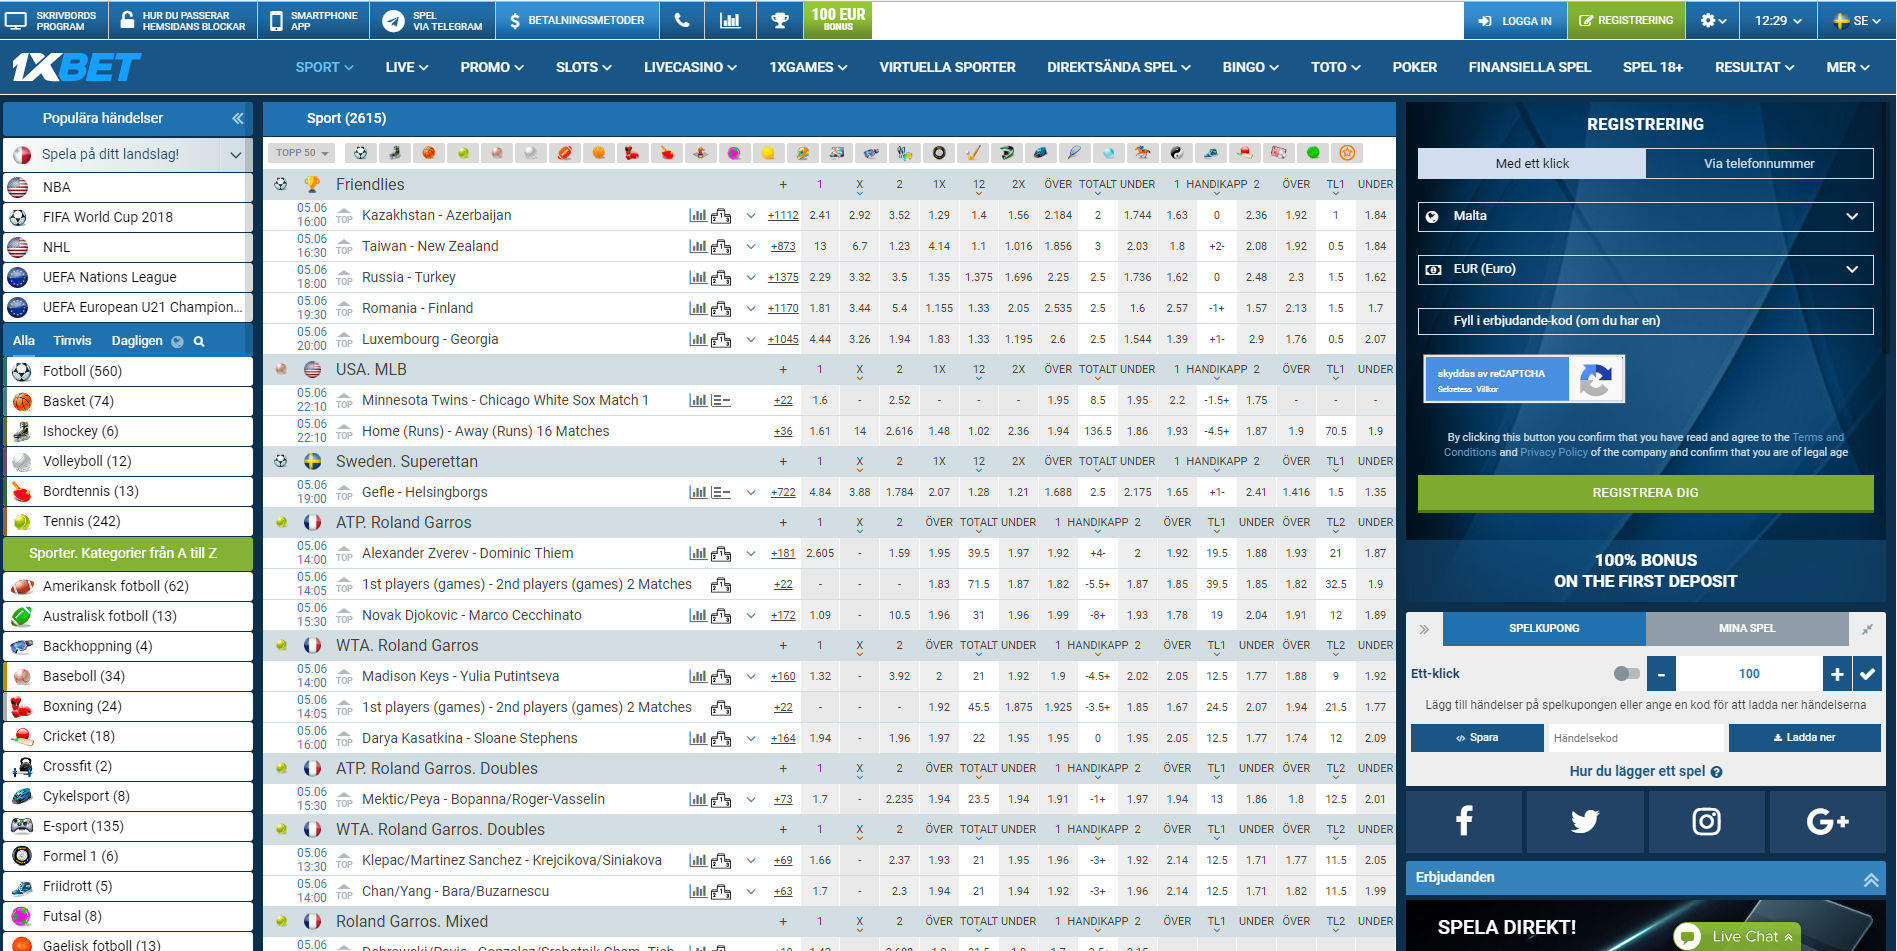Select Tennis (242) in sports list
Image resolution: width=1897 pixels, height=951 pixels.
(x=128, y=522)
